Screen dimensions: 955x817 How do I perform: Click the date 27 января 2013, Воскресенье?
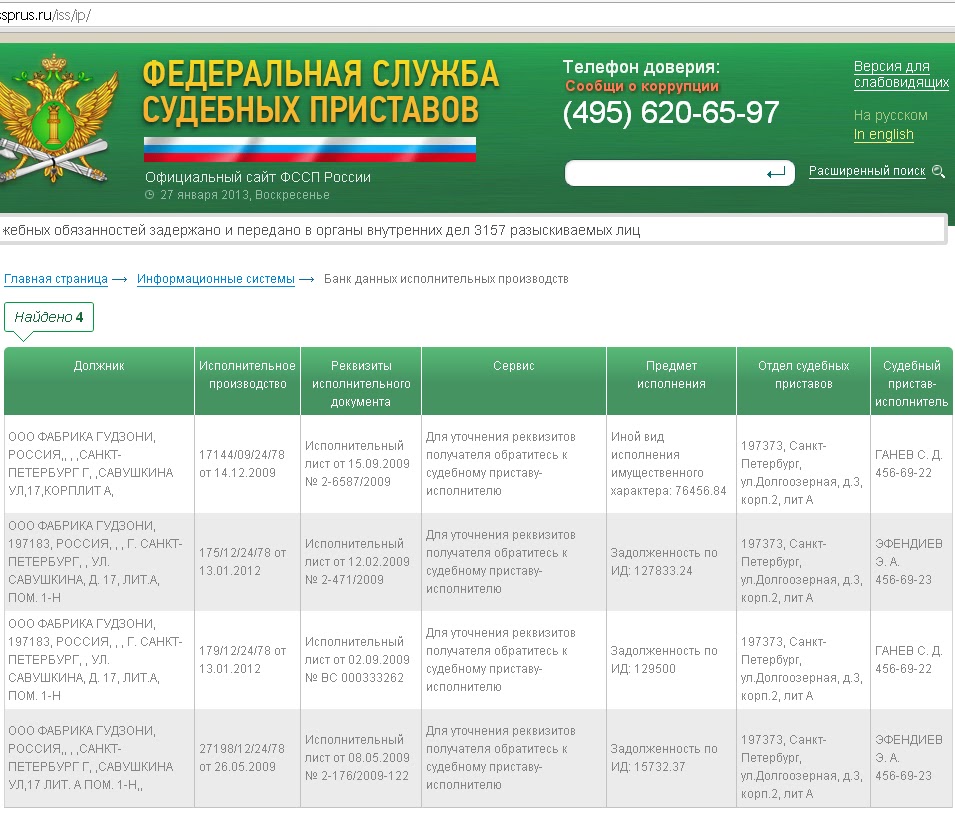click(x=245, y=195)
